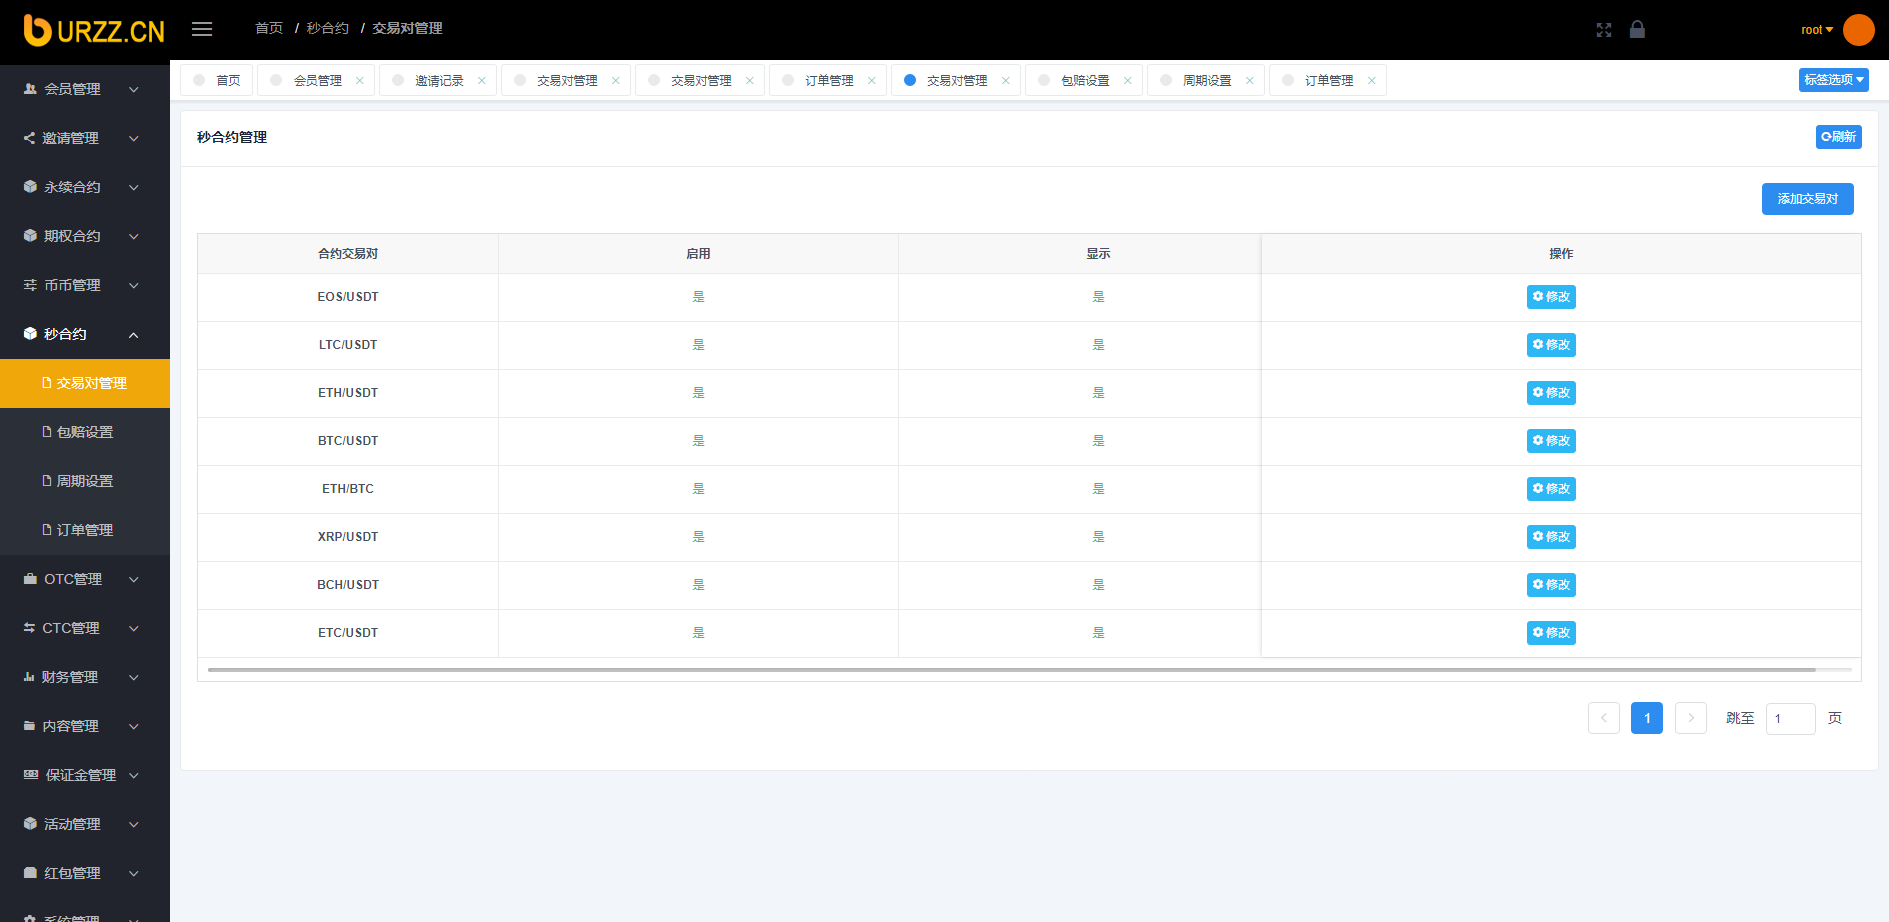Click 修改 for the ETH/BTC row
This screenshot has height=922, width=1889.
click(1551, 489)
